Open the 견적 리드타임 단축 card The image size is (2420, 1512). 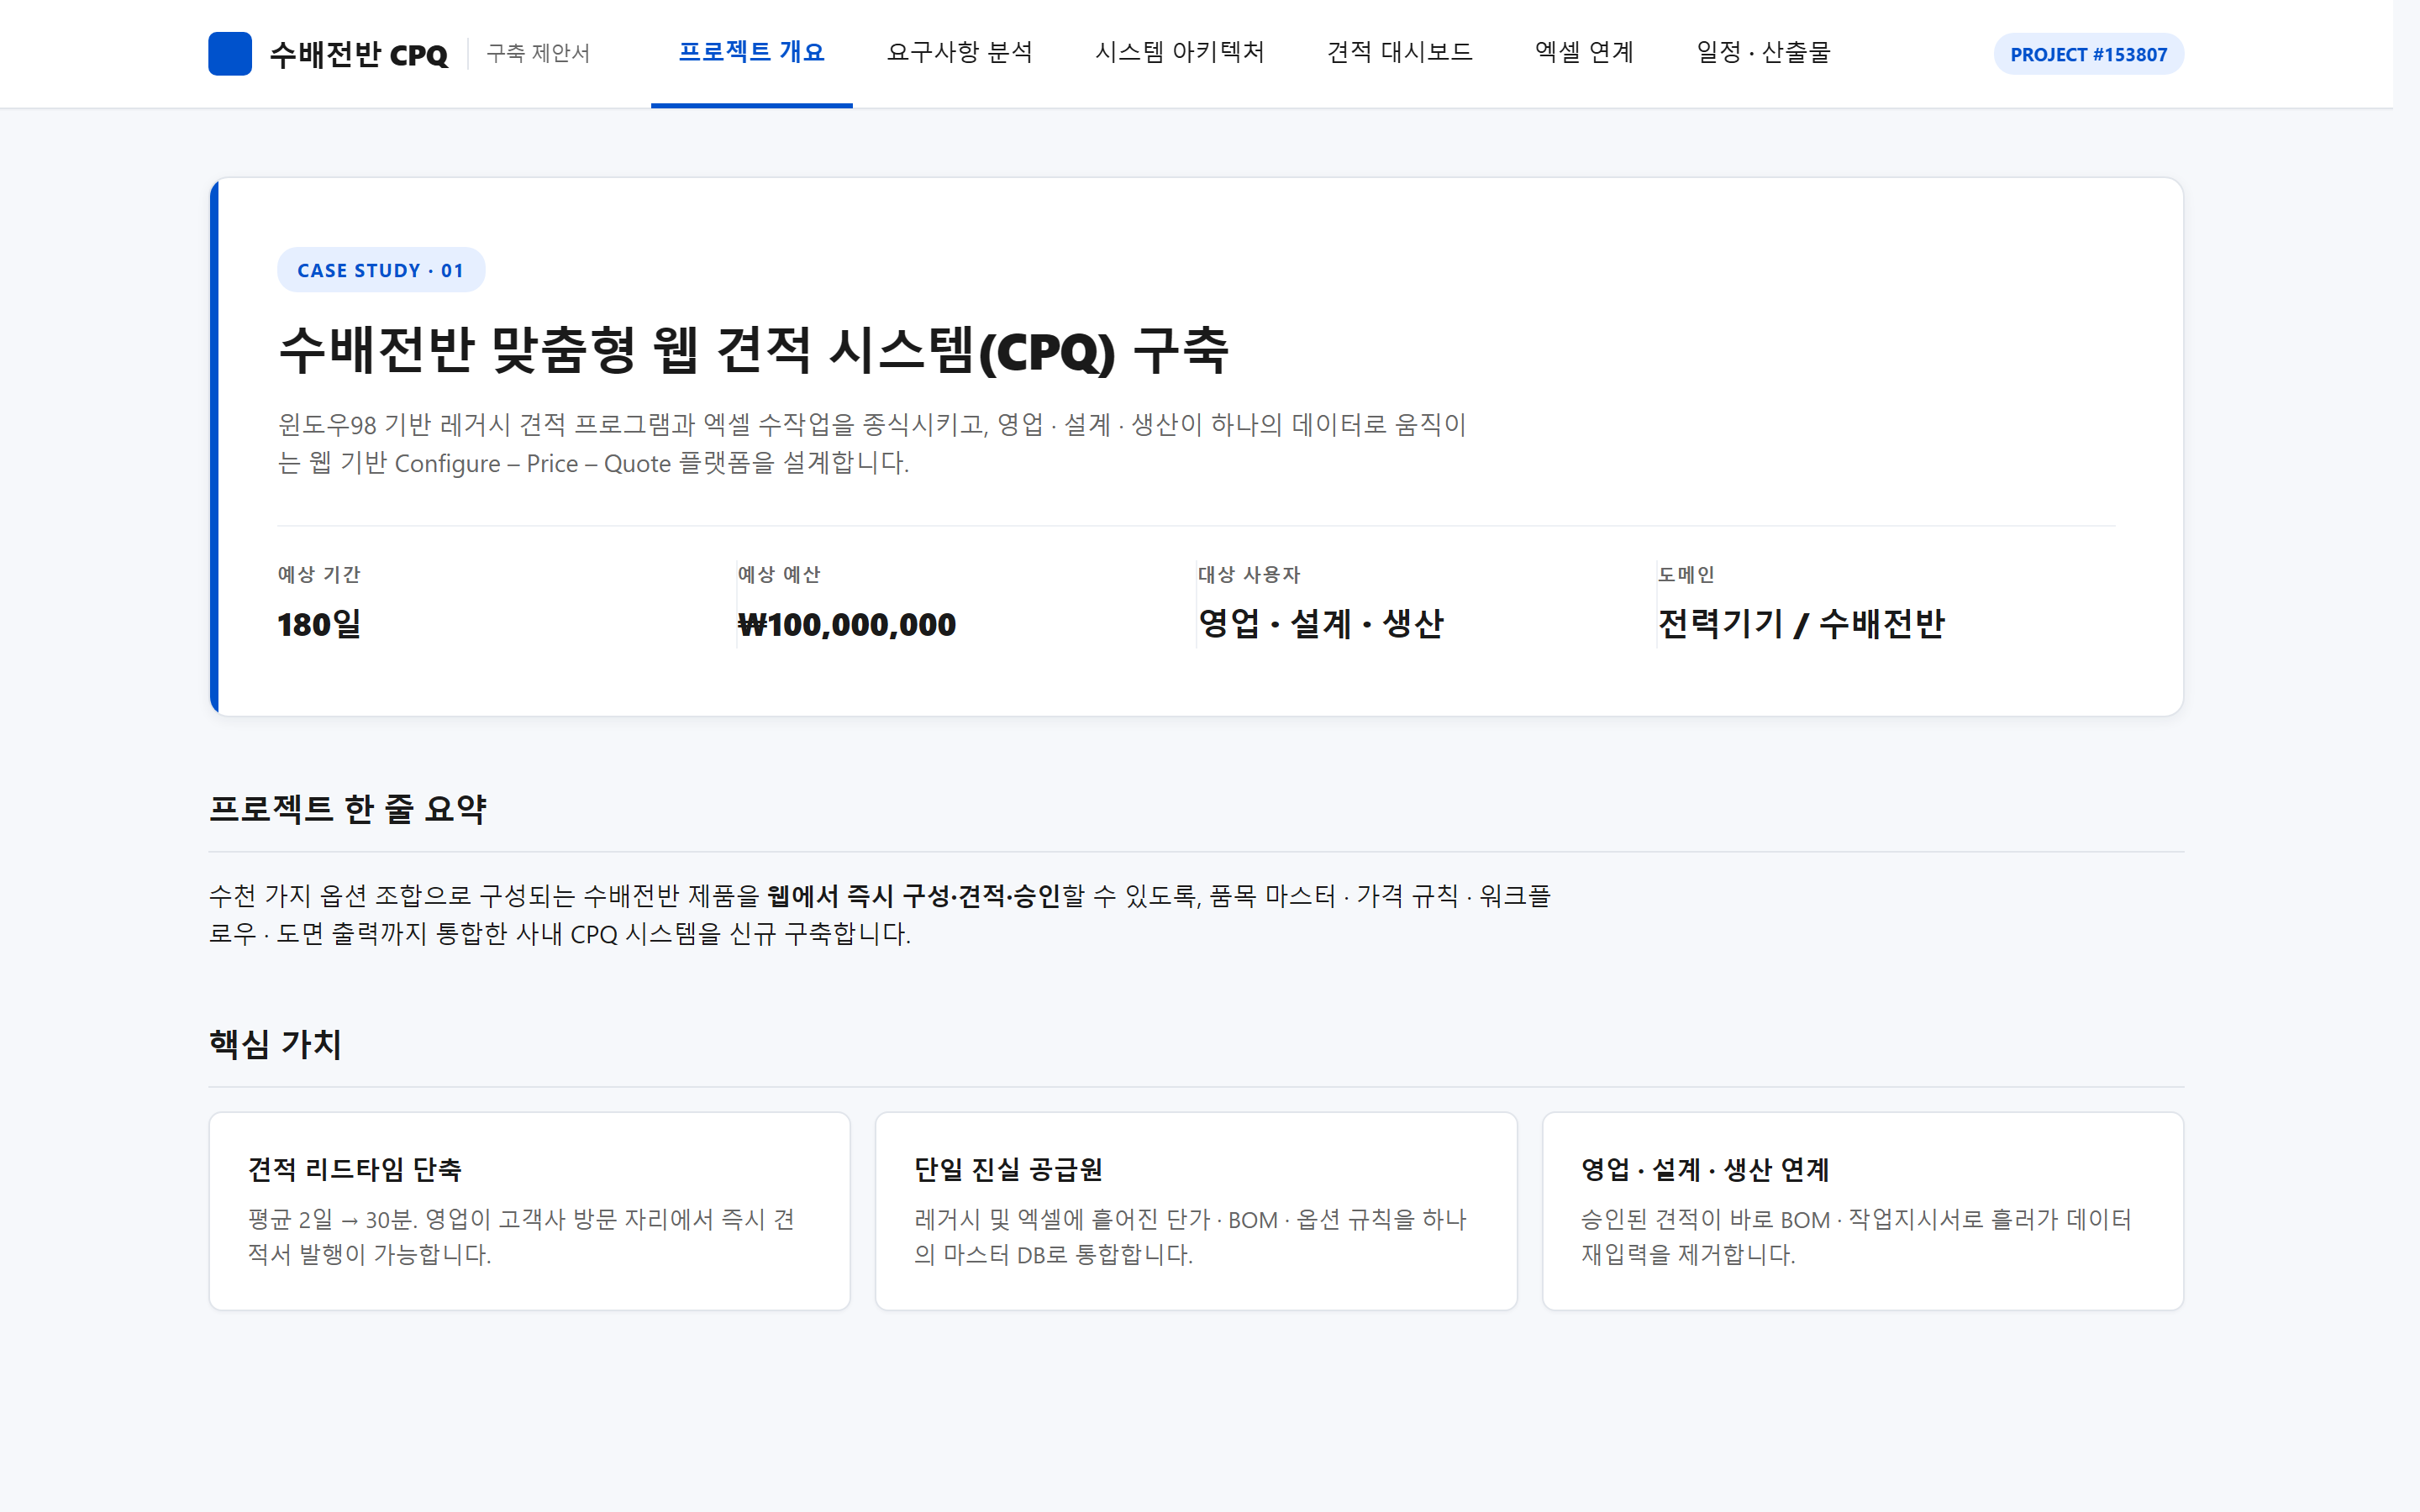529,1211
